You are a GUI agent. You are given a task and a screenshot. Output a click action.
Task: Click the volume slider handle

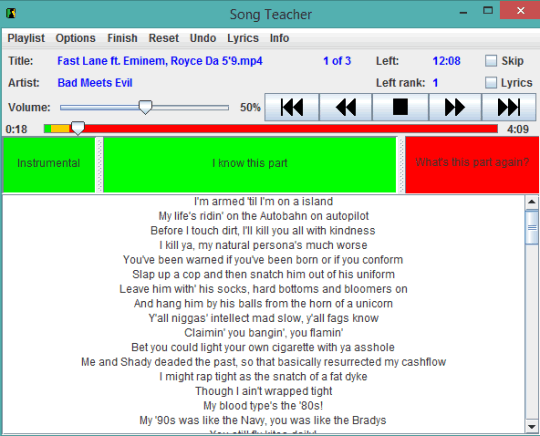(x=145, y=107)
